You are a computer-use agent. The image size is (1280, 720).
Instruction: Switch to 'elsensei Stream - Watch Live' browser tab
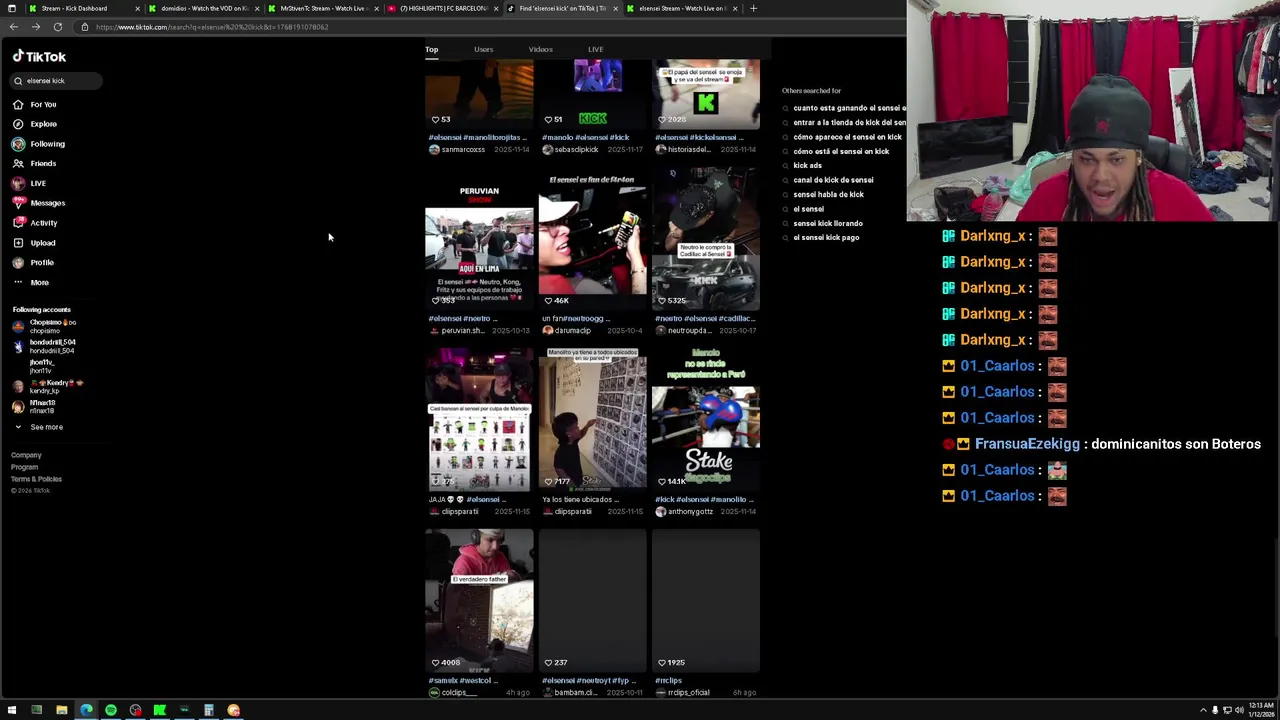click(681, 8)
